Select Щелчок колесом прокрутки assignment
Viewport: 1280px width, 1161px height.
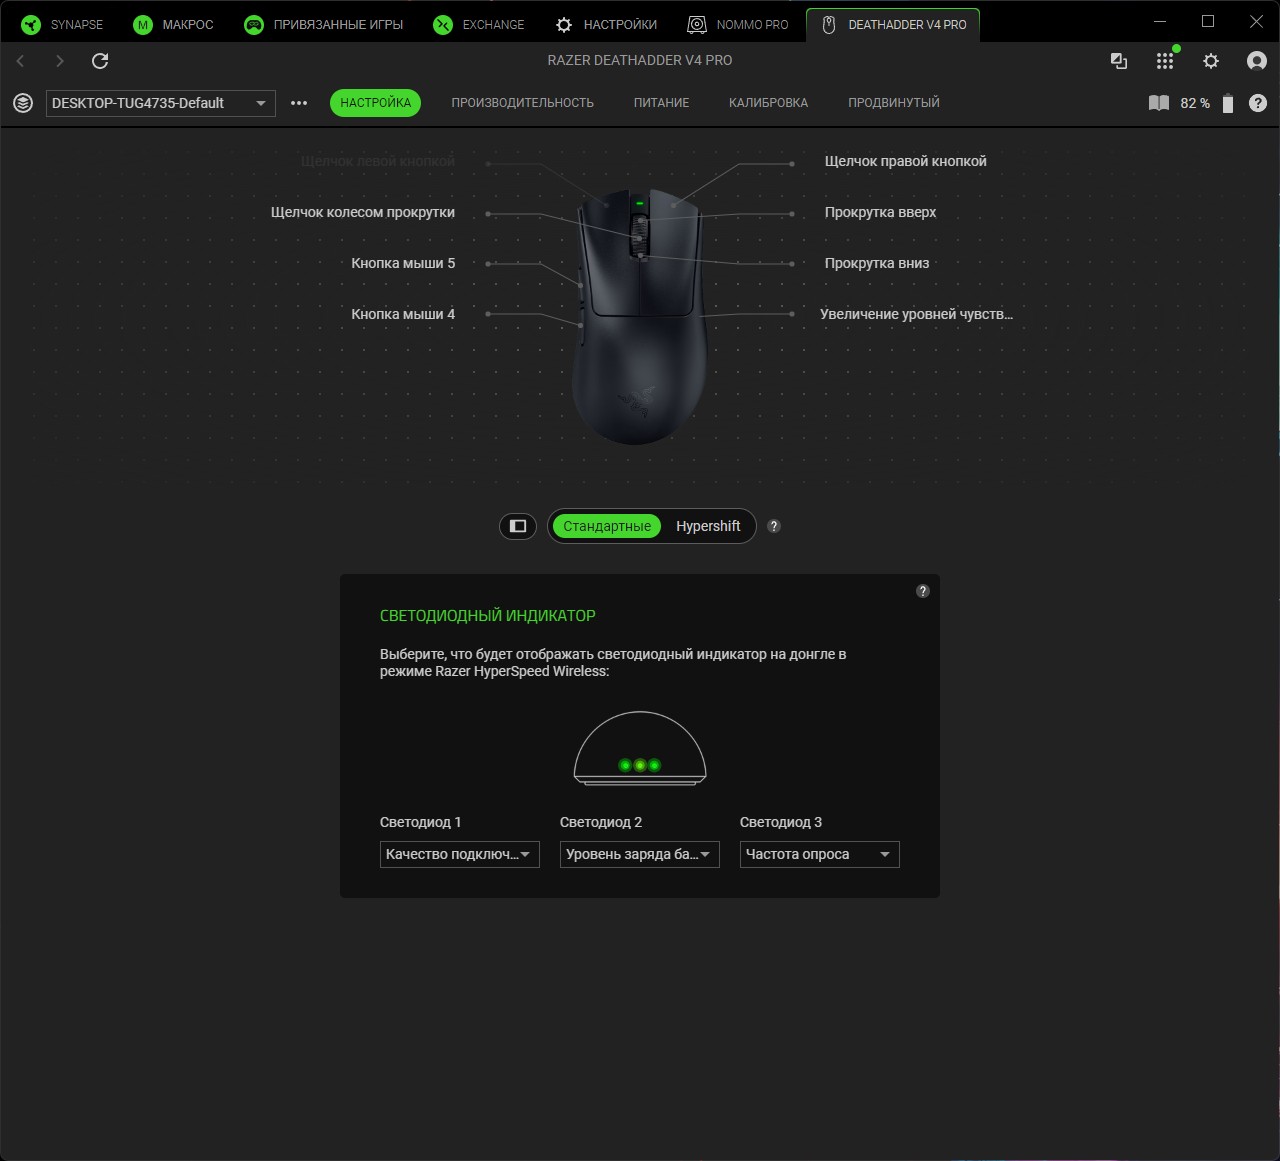coord(363,212)
